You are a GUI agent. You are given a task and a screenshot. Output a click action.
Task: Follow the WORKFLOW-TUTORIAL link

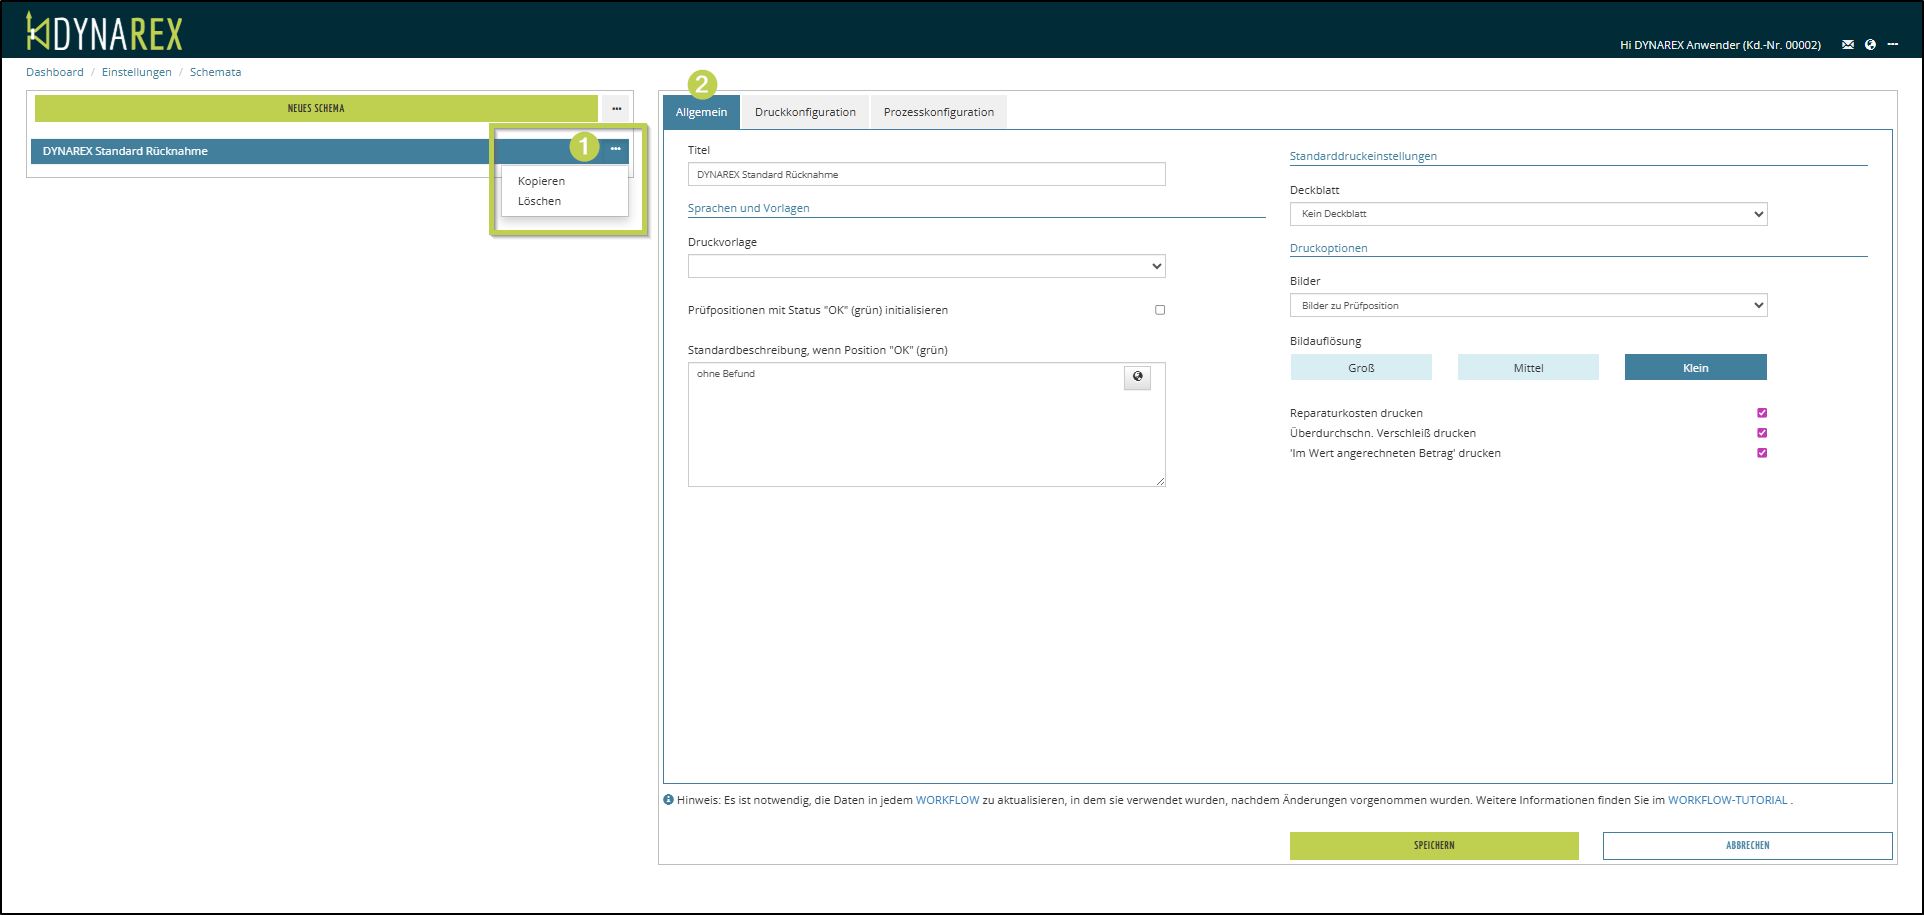tap(1727, 800)
